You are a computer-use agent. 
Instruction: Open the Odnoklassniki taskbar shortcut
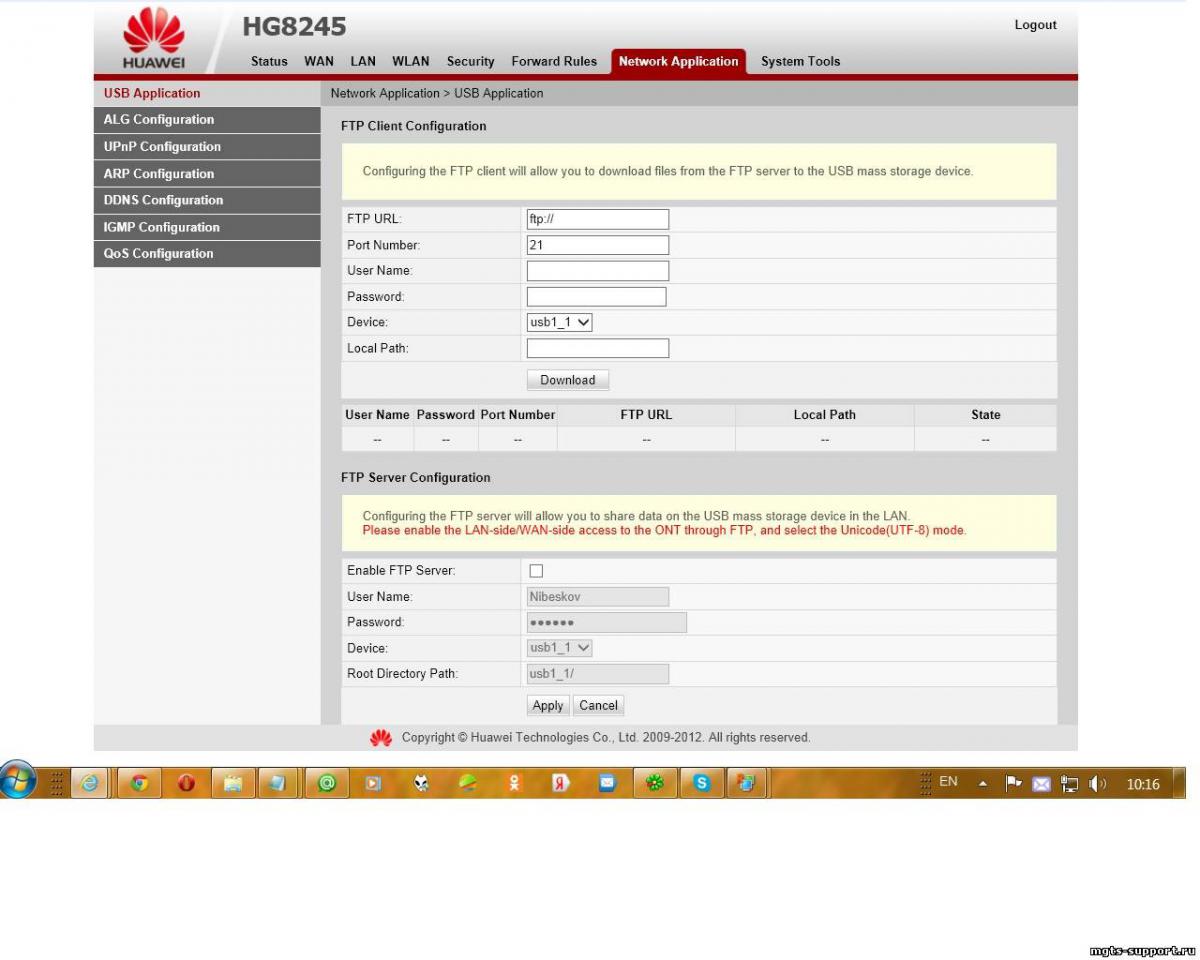514,784
